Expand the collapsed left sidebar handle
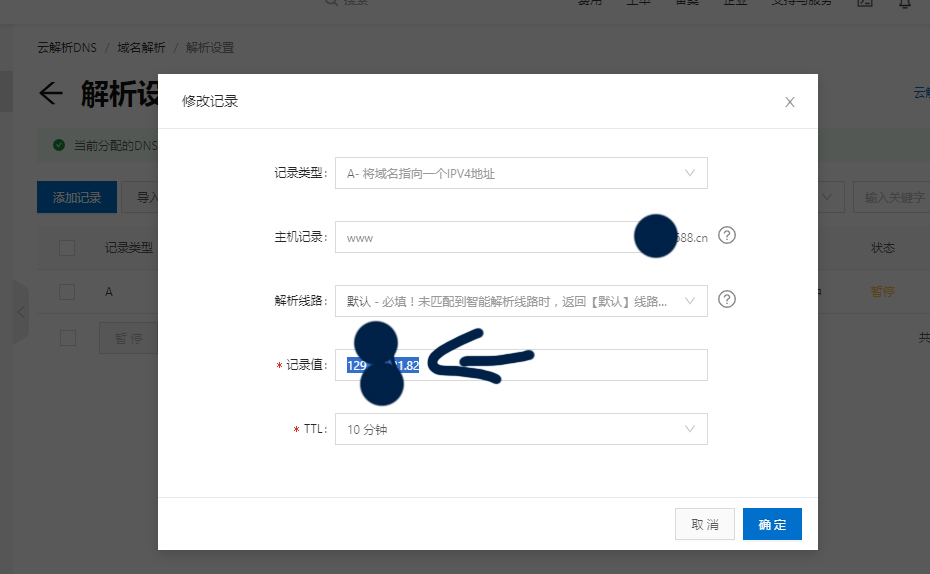This screenshot has height=574, width=930. tap(21, 312)
